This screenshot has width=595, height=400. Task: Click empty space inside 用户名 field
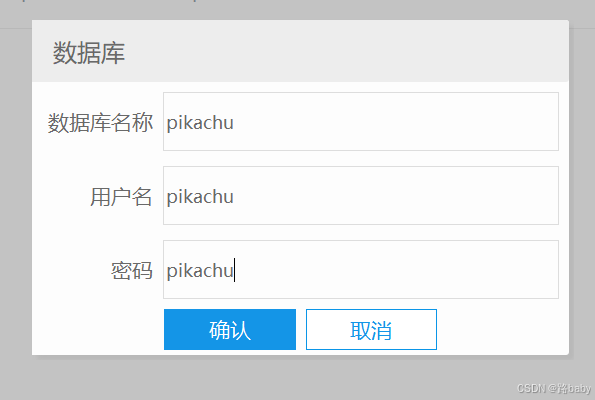coord(395,195)
